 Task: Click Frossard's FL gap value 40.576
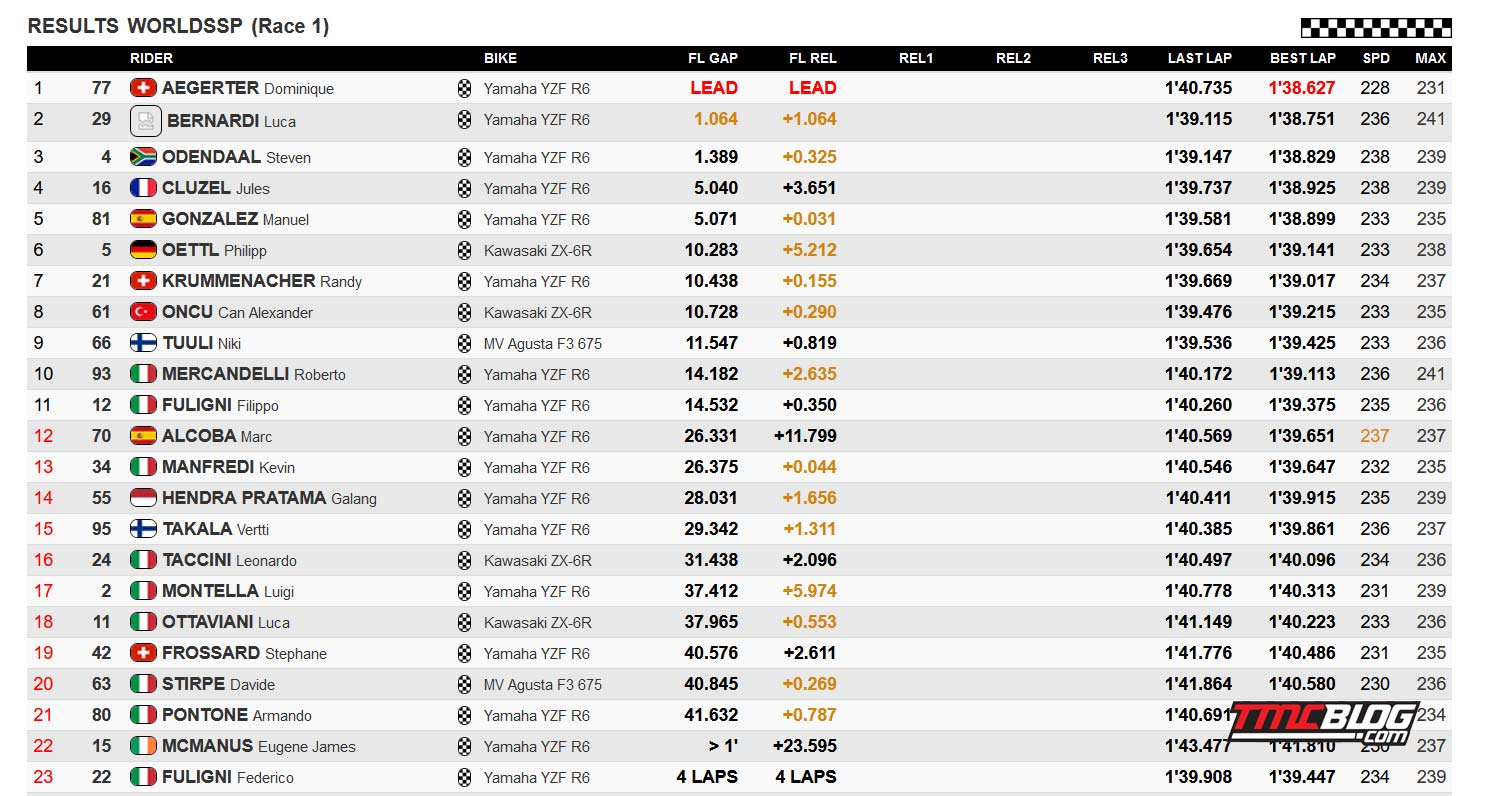[711, 653]
